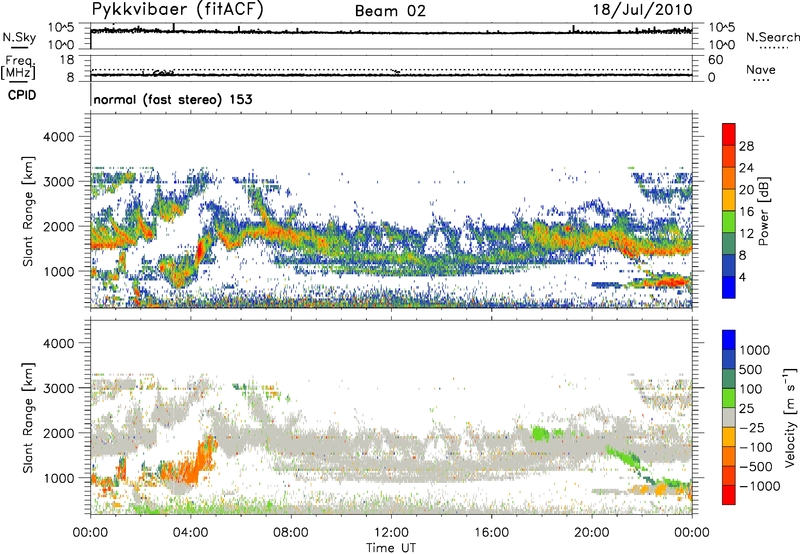Click the 16:00 time axis tick label
This screenshot has height=554, width=800.
pos(491,533)
